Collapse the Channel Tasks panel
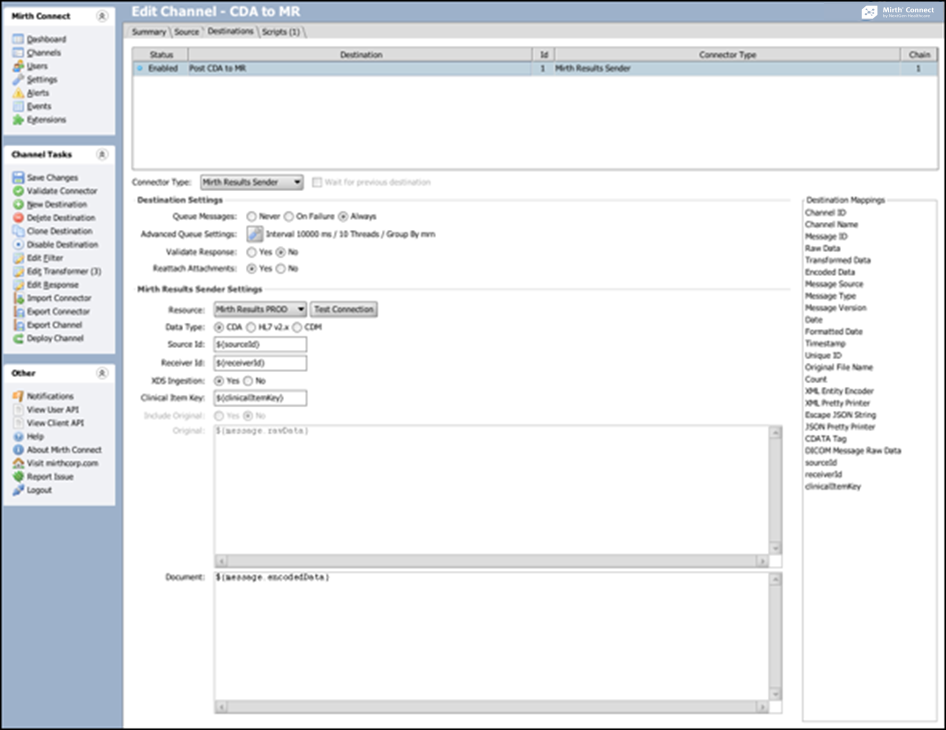 [100, 155]
